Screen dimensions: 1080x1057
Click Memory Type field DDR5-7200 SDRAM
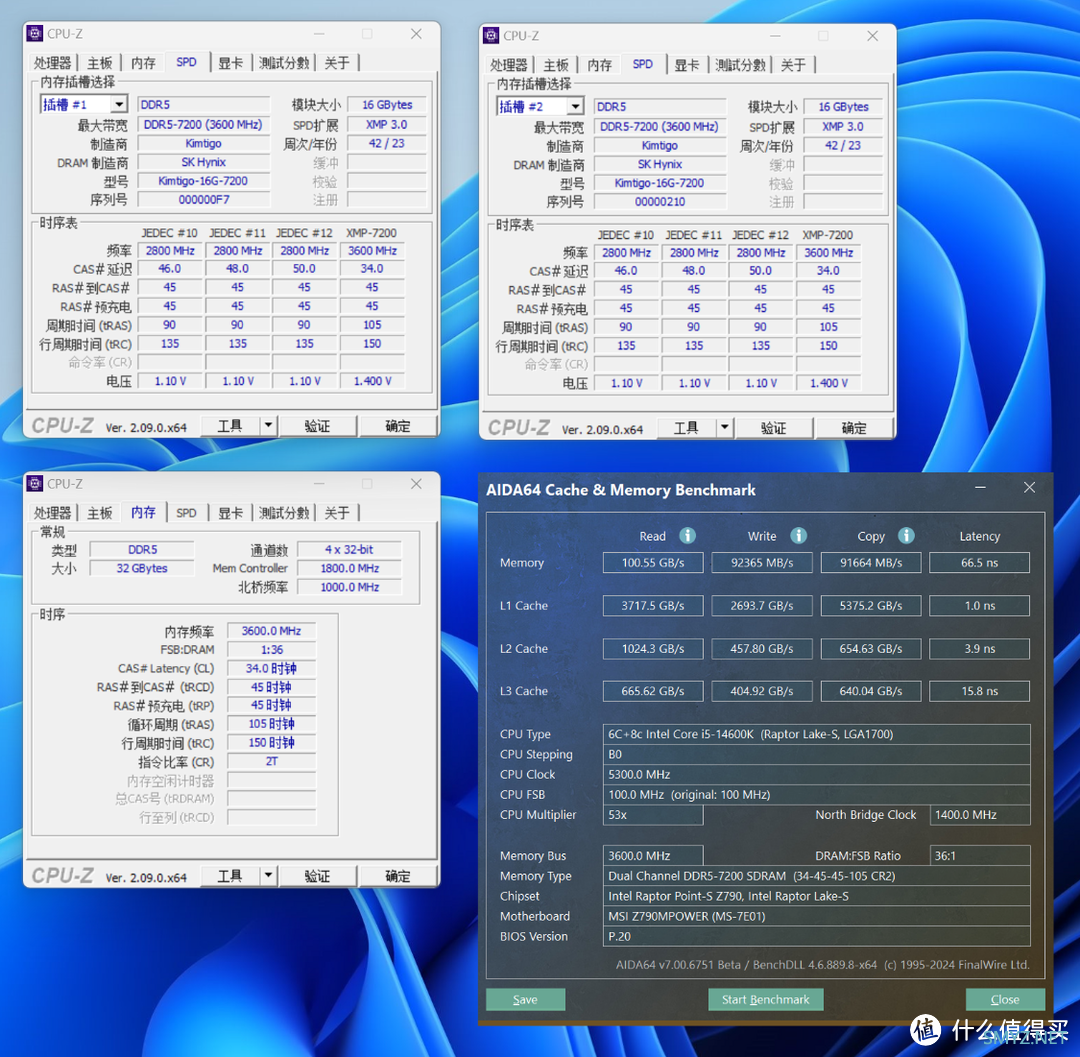tap(816, 876)
